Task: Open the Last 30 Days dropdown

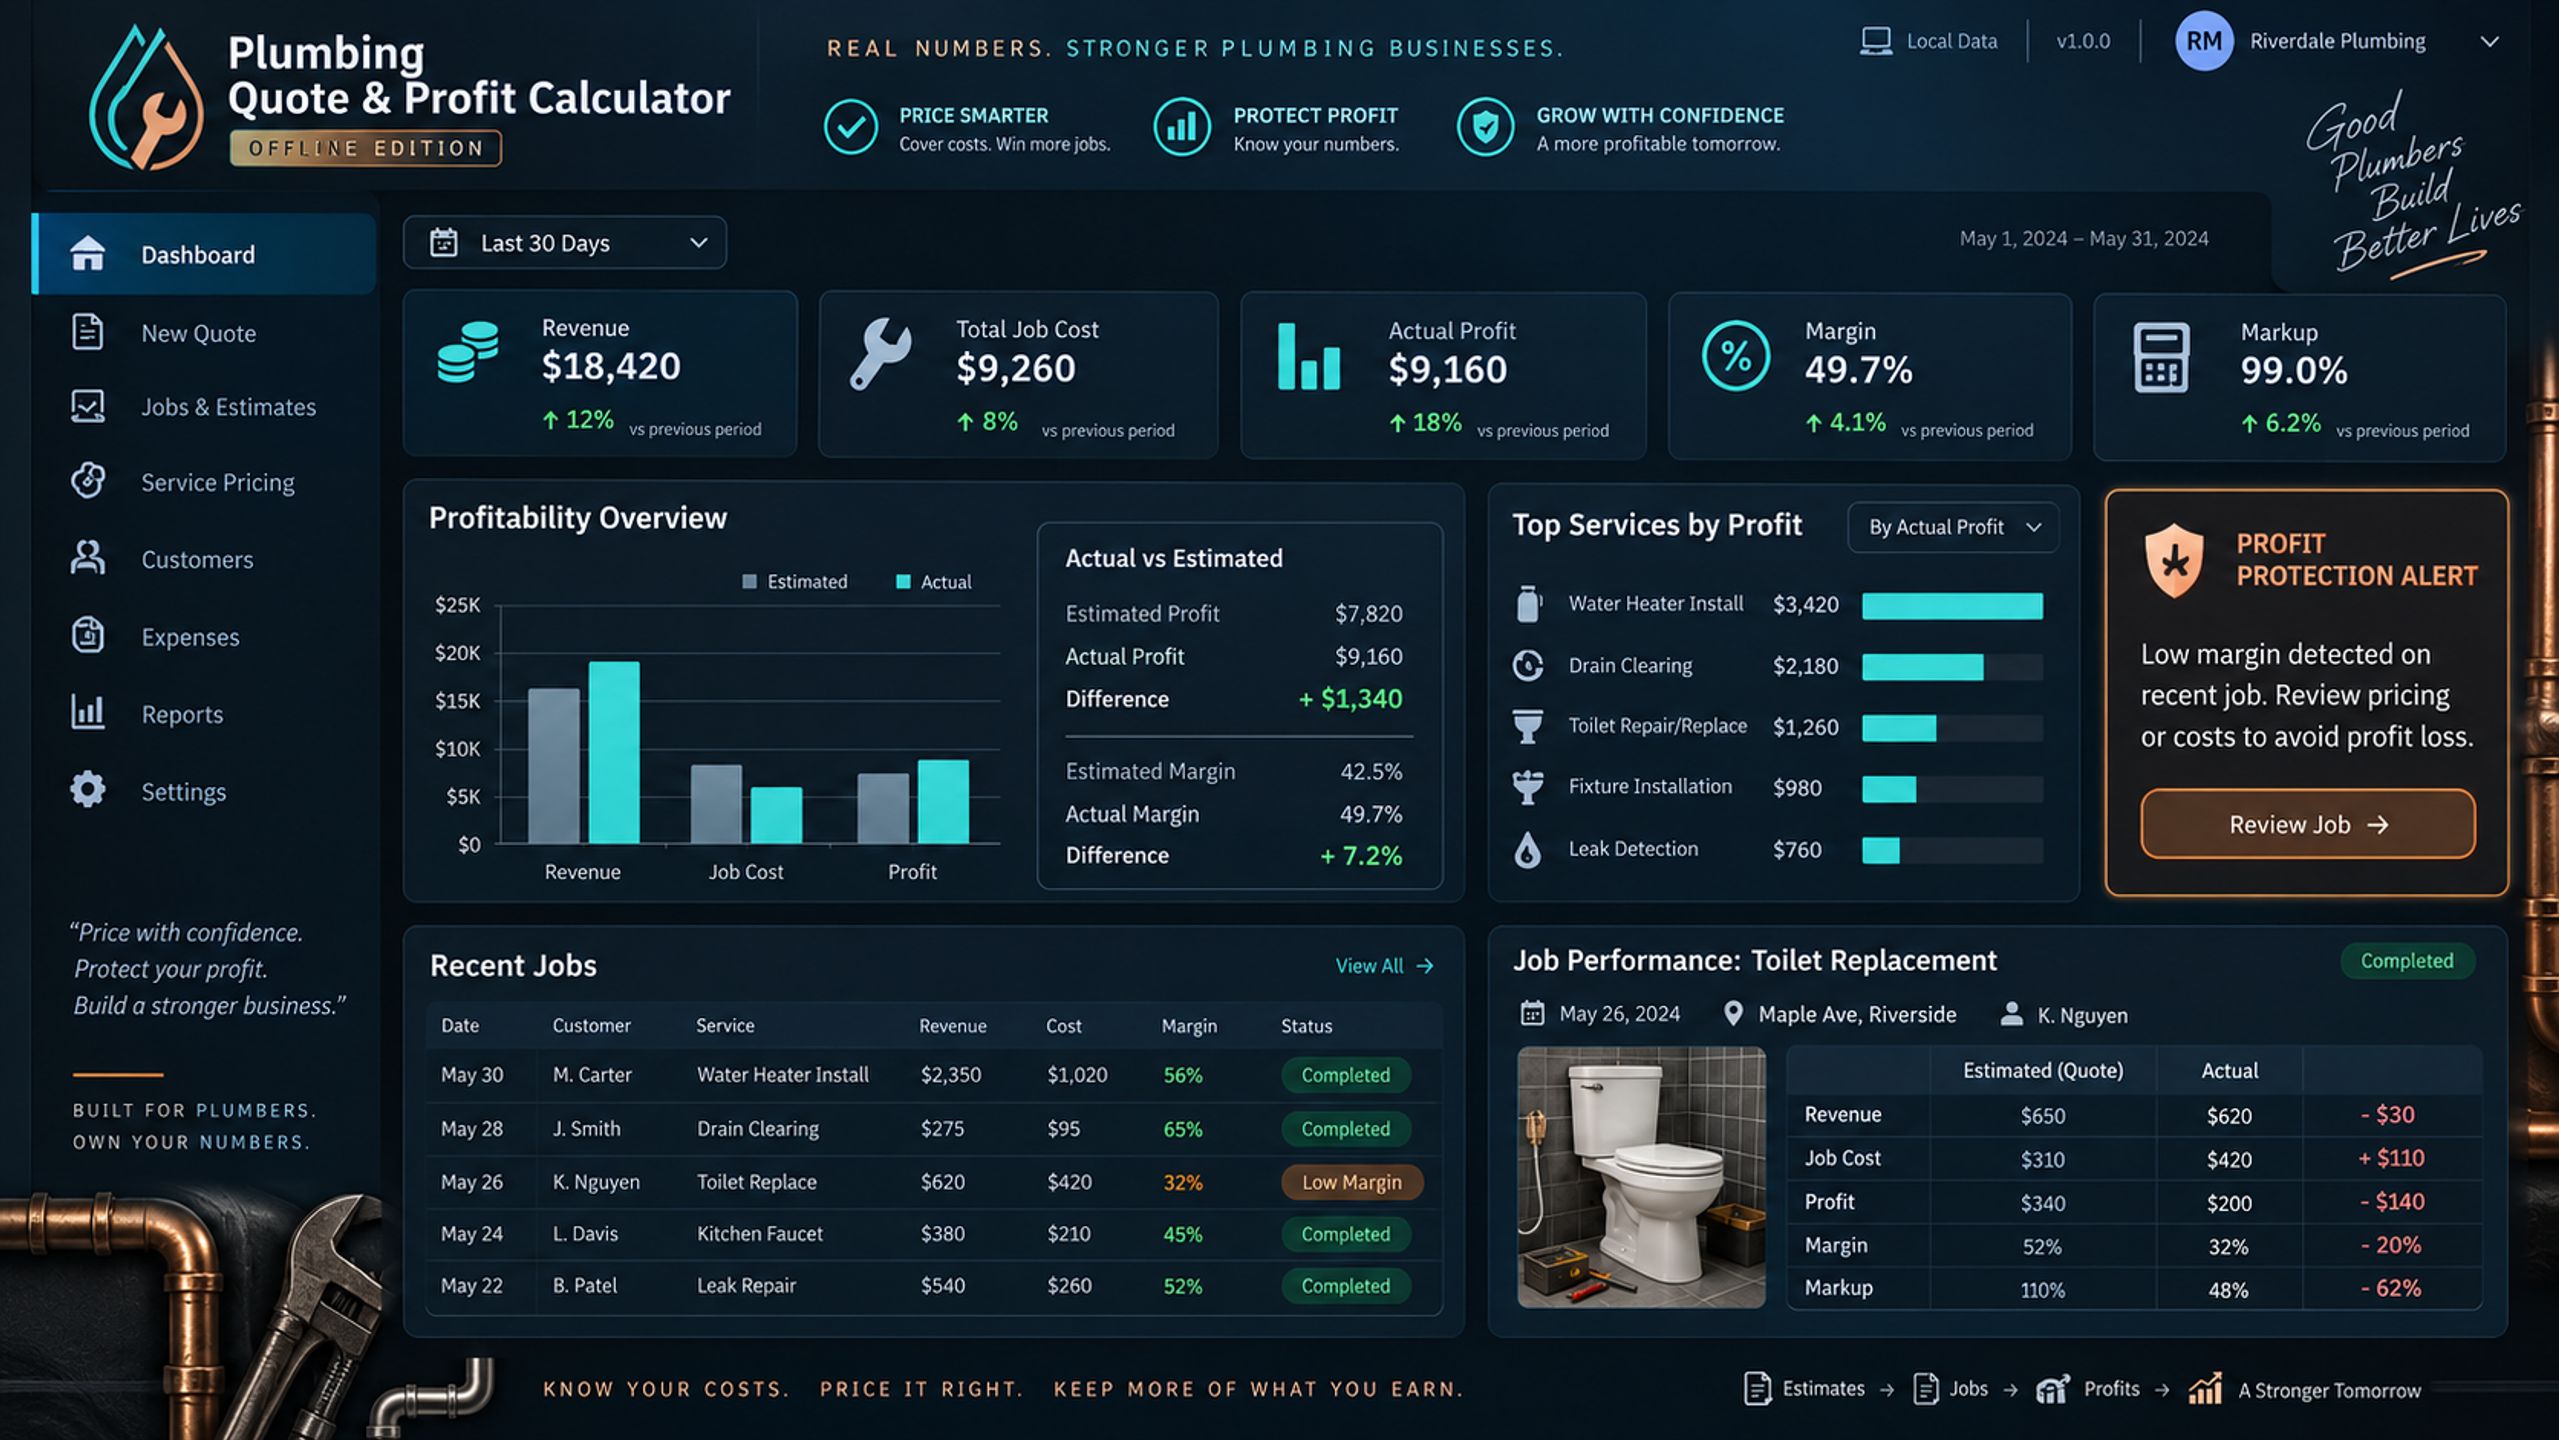Action: tap(565, 243)
